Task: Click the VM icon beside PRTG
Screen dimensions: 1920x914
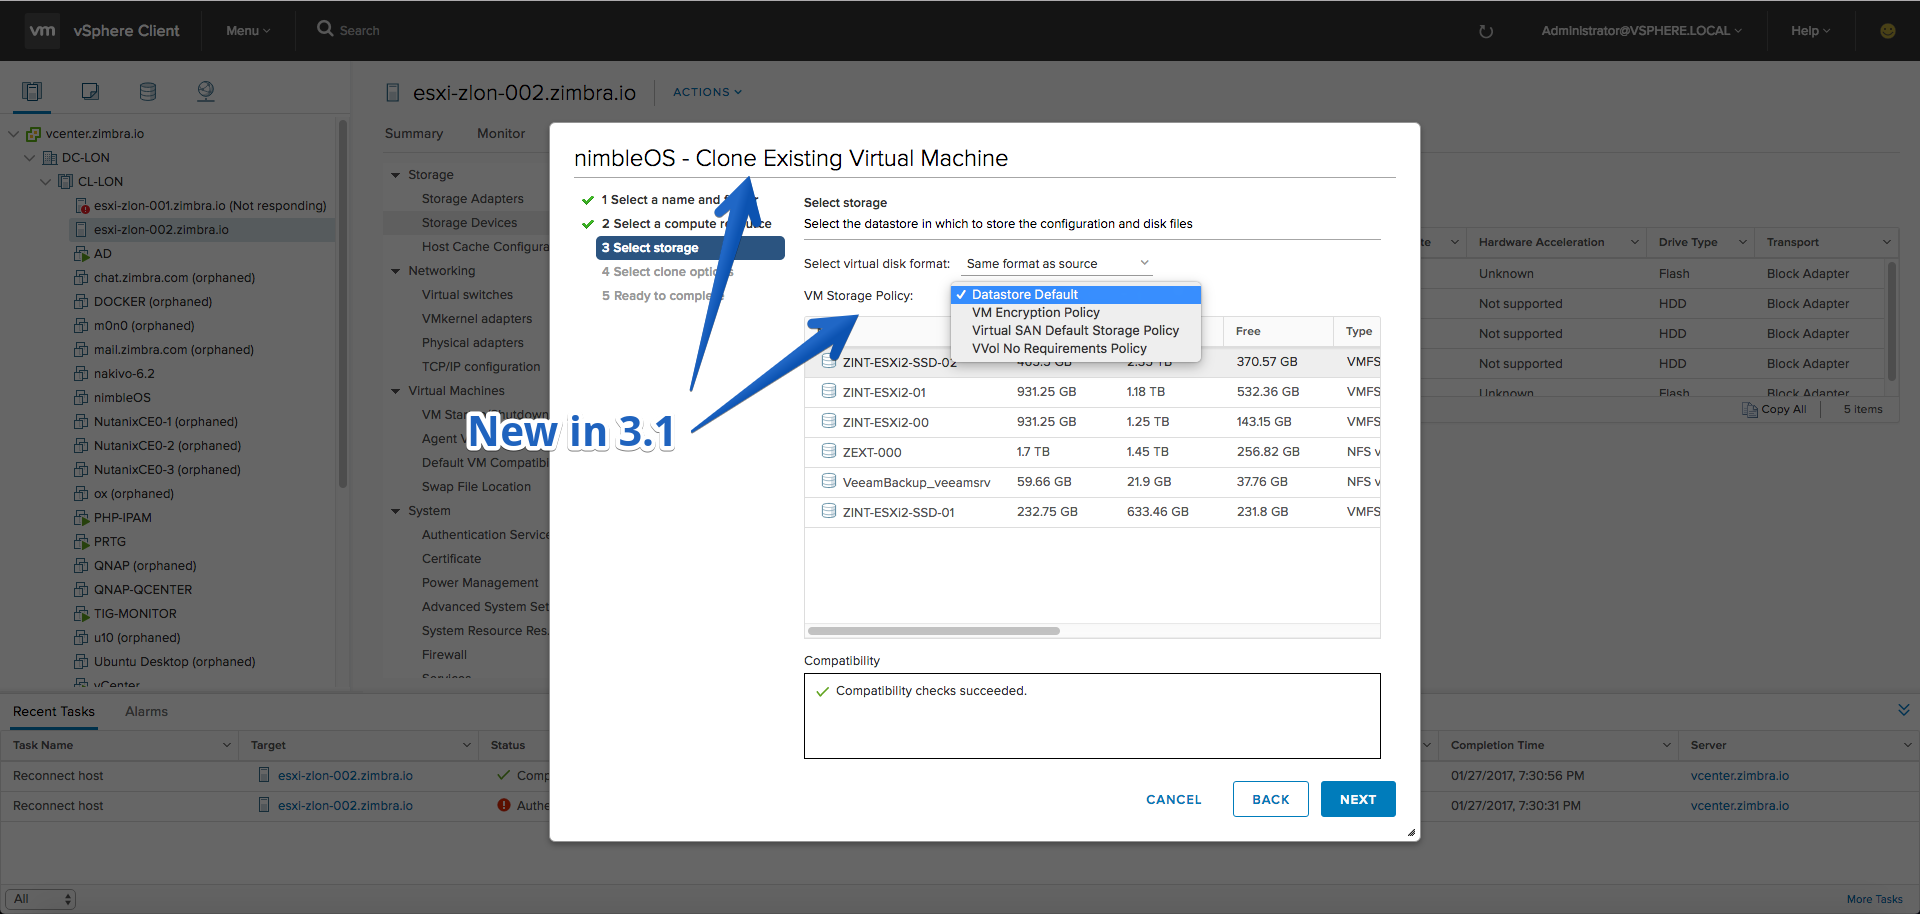Action: pyautogui.click(x=81, y=541)
